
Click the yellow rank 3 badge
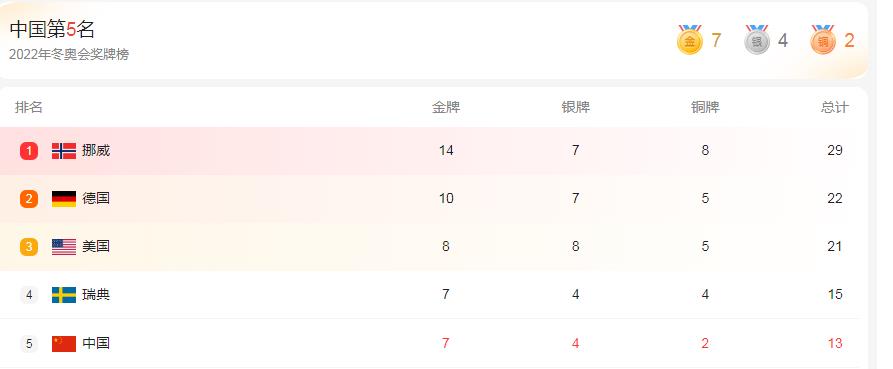pyautogui.click(x=29, y=247)
